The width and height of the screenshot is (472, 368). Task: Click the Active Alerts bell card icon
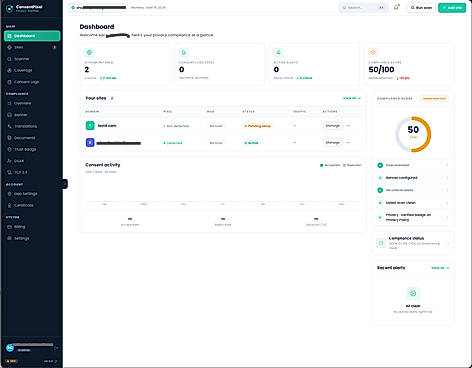point(278,52)
